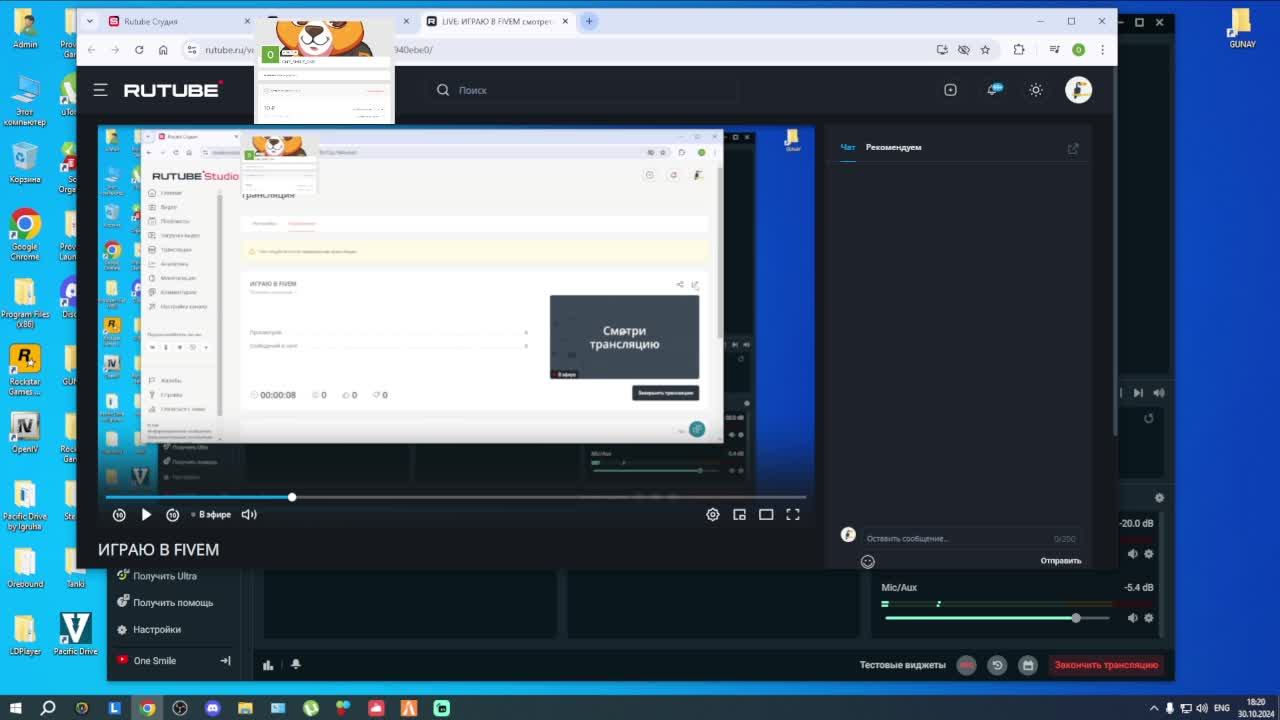Open Windows Start menu
The width and height of the screenshot is (1280, 720).
pyautogui.click(x=15, y=708)
